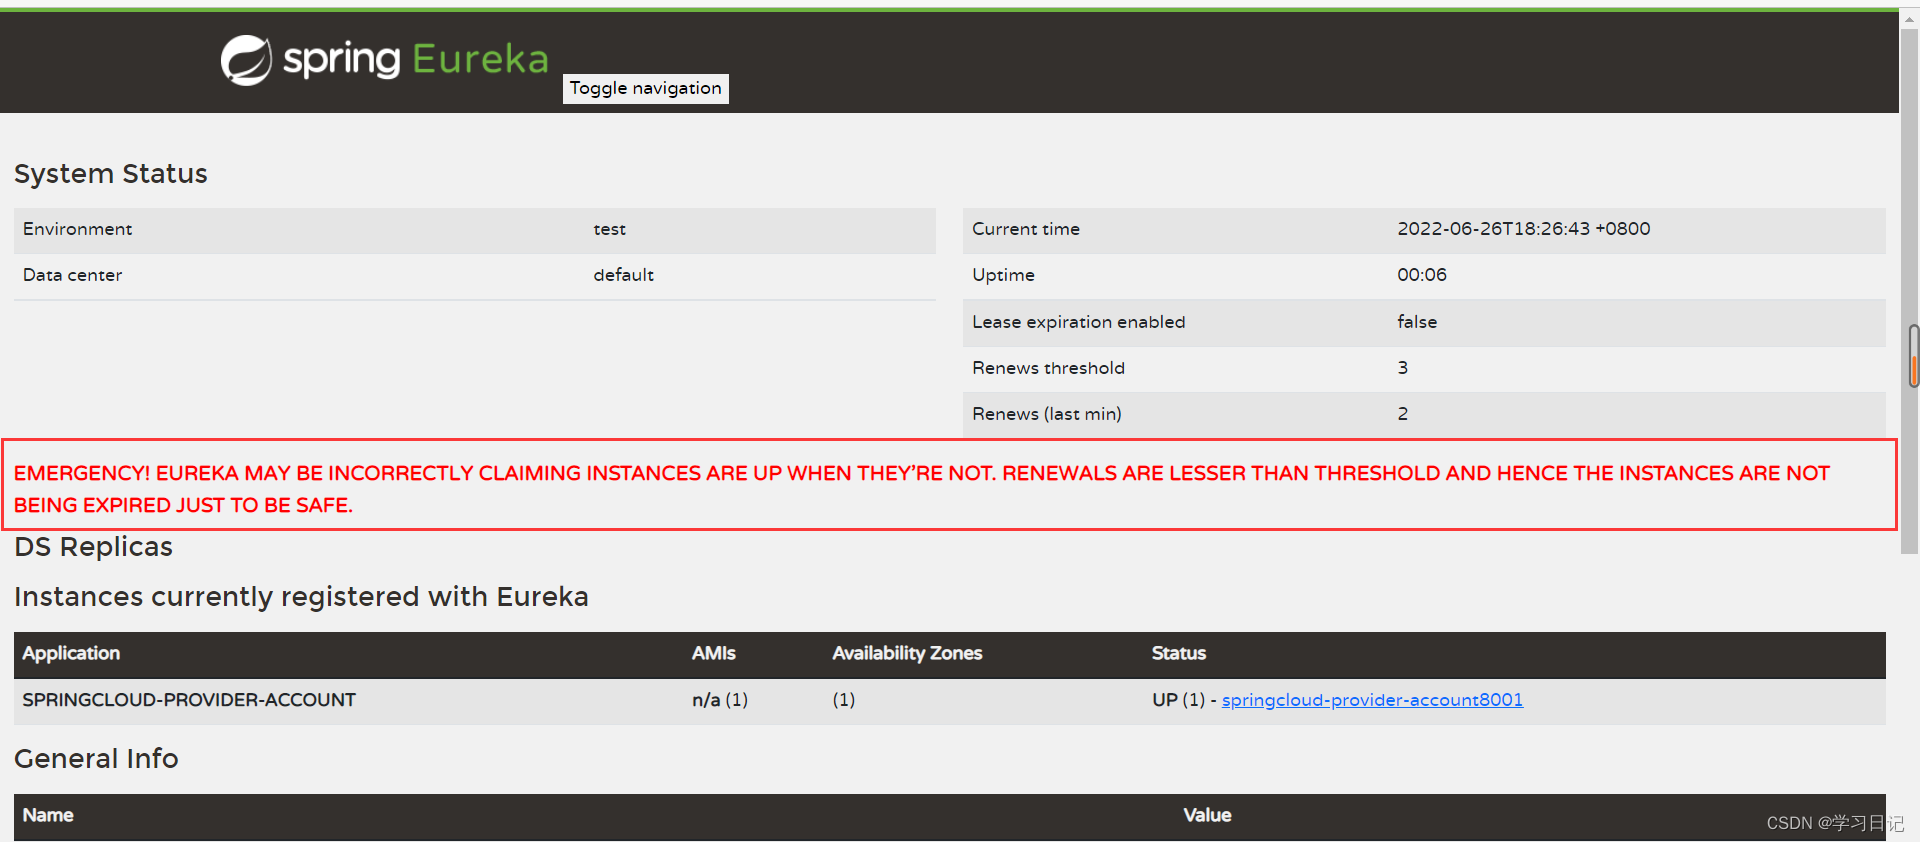The image size is (1920, 842).
Task: Click the data center value default
Action: (623, 275)
